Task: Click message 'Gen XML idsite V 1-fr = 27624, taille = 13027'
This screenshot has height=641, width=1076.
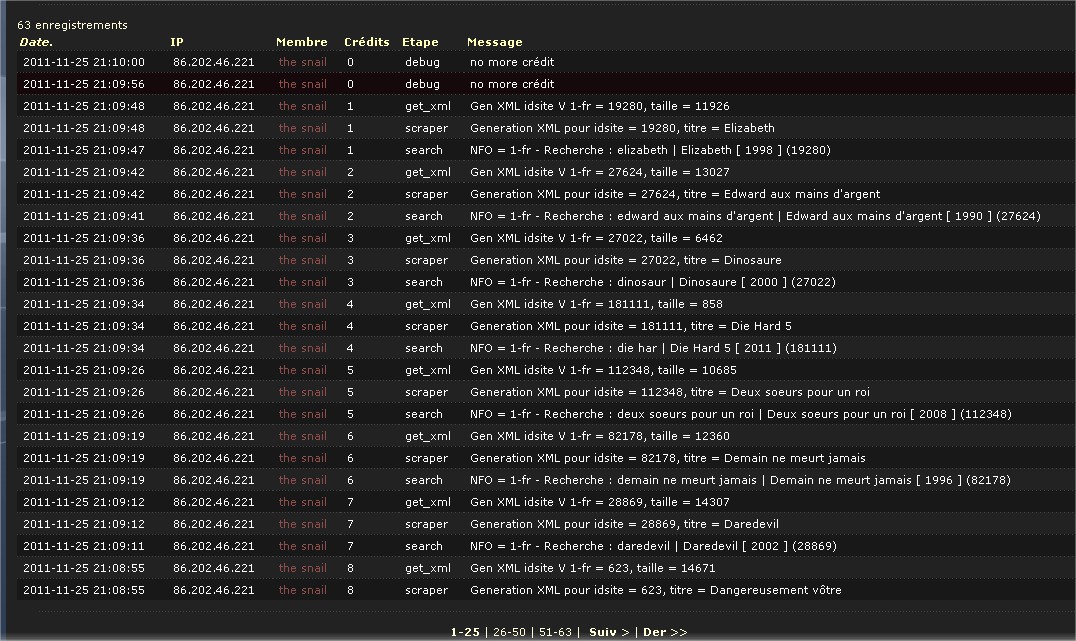Action: (x=600, y=172)
